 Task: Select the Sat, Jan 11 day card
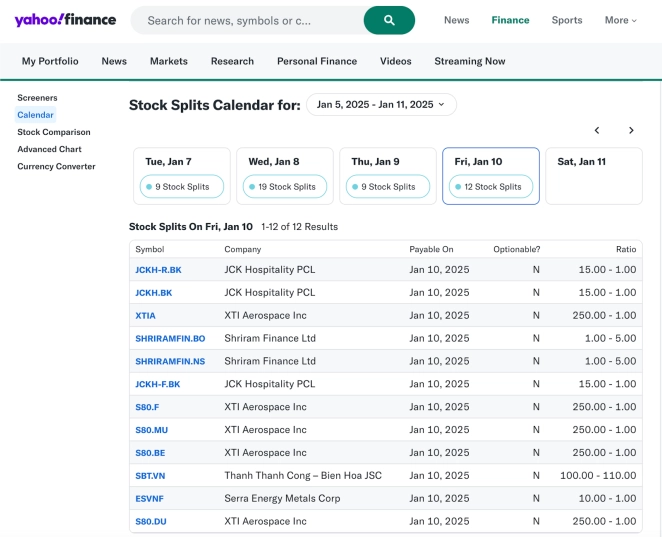tap(593, 175)
